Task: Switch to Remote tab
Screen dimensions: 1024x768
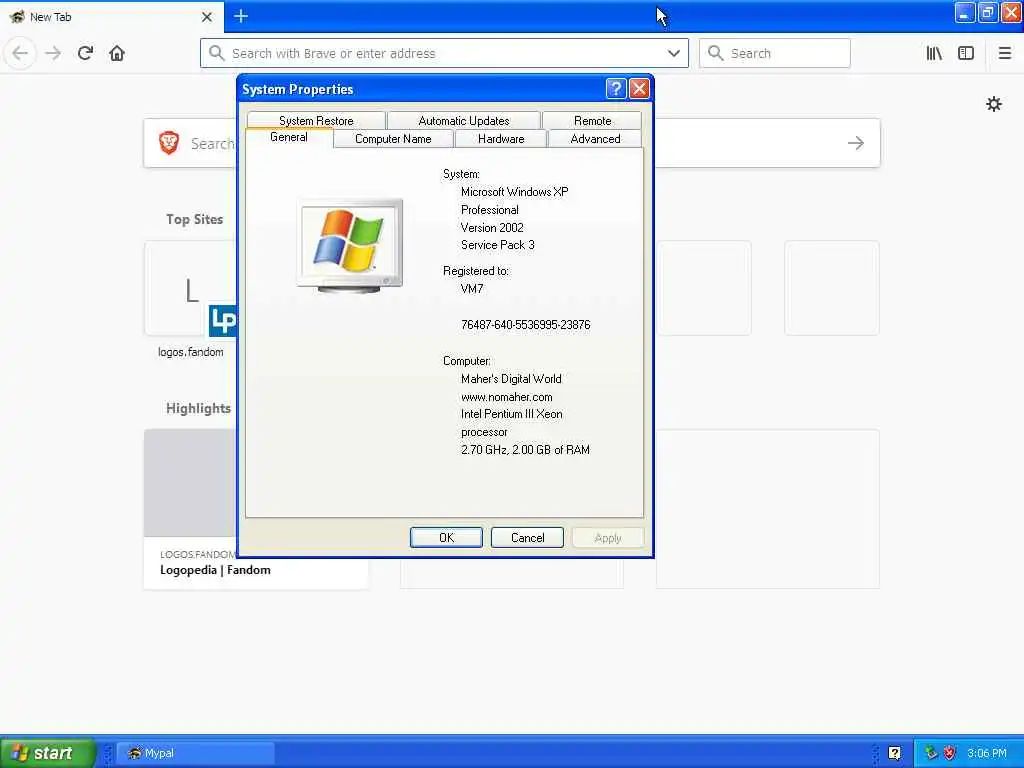Action: tap(592, 121)
